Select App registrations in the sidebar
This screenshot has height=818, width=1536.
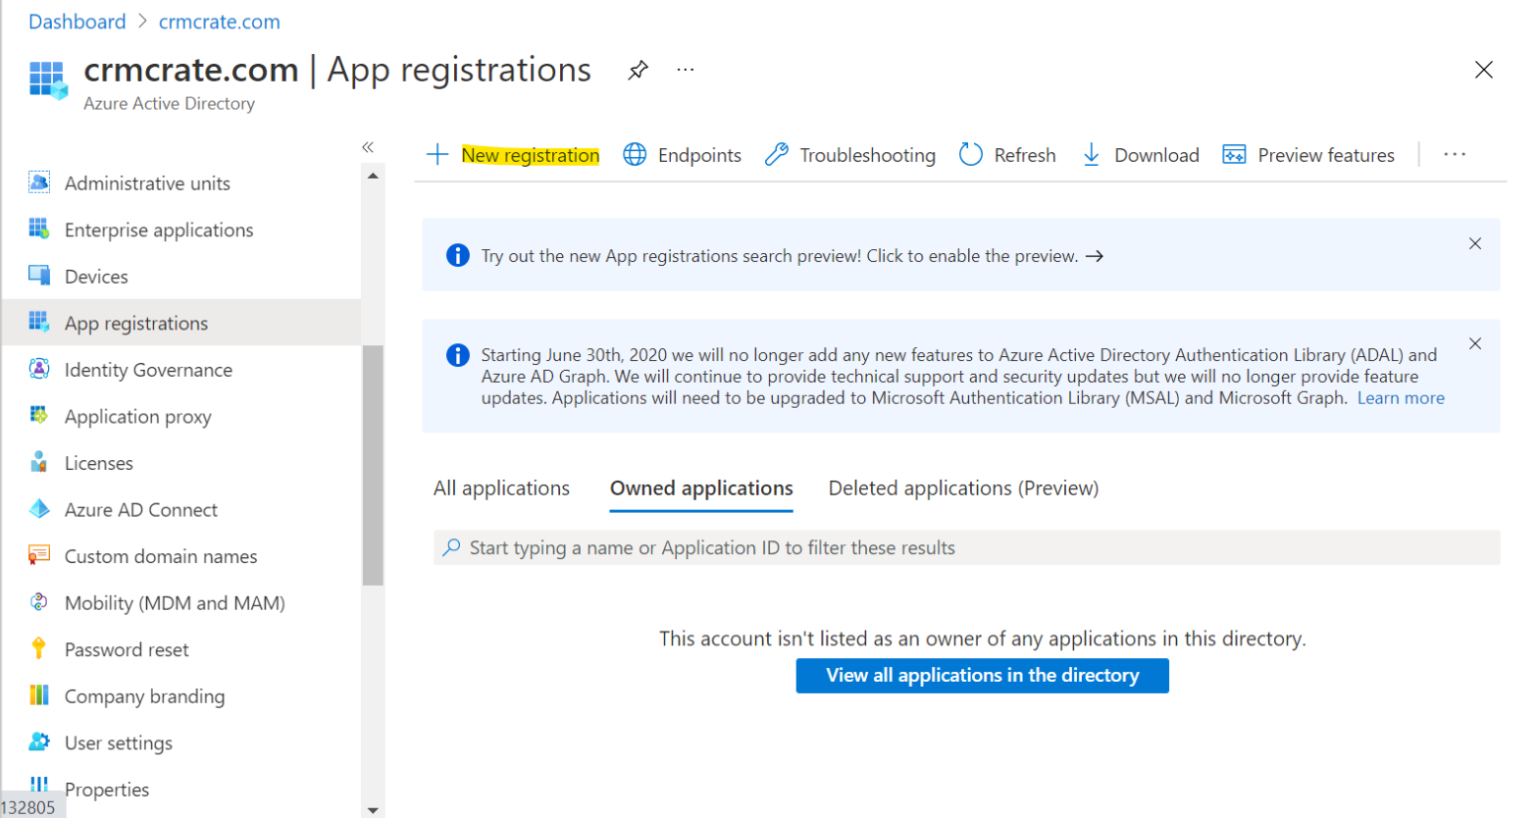[181, 323]
